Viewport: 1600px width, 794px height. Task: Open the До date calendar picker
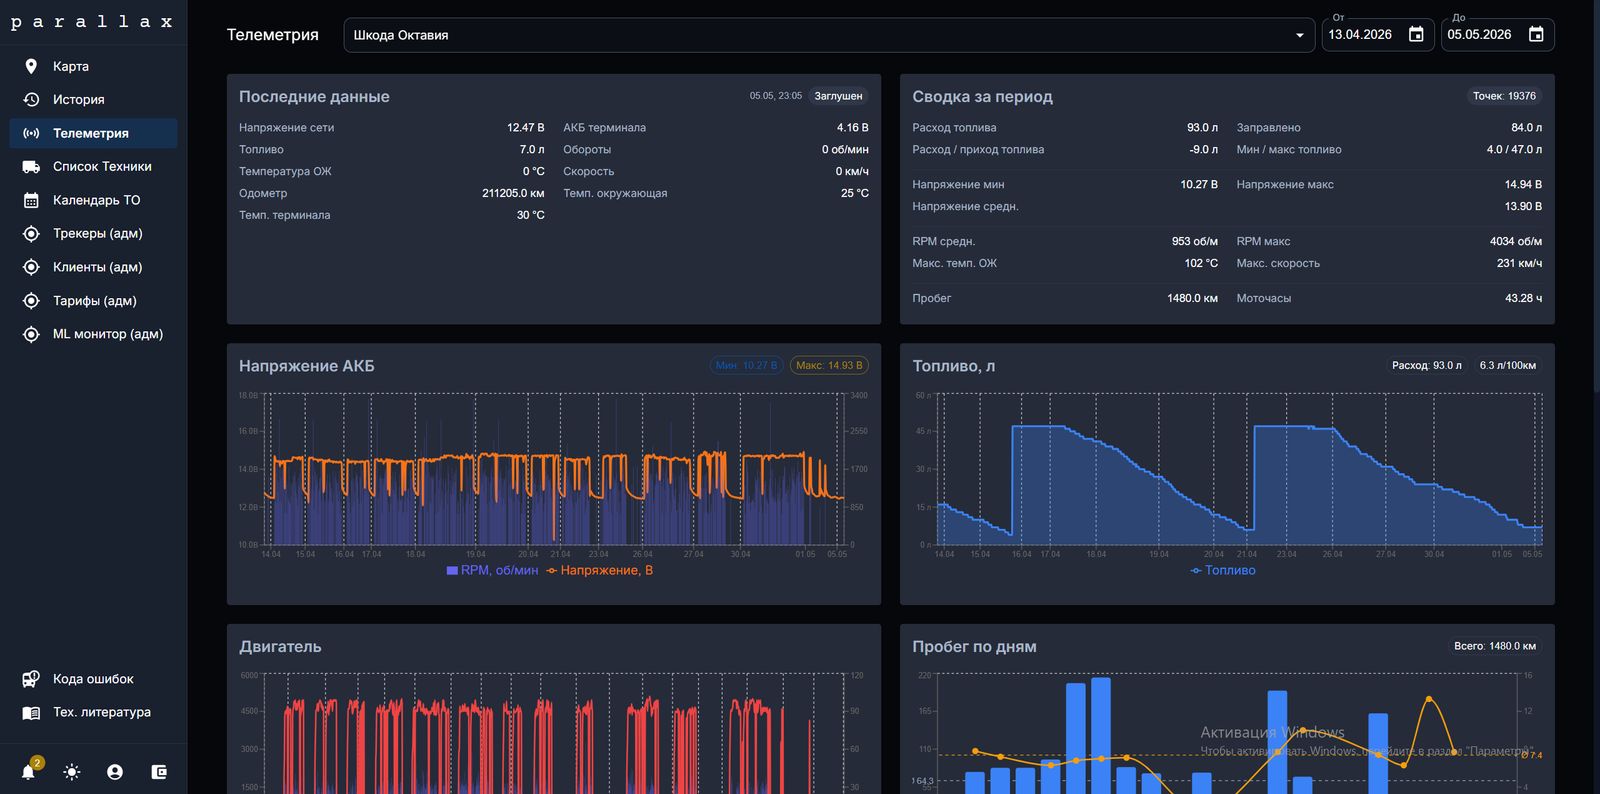click(1536, 35)
